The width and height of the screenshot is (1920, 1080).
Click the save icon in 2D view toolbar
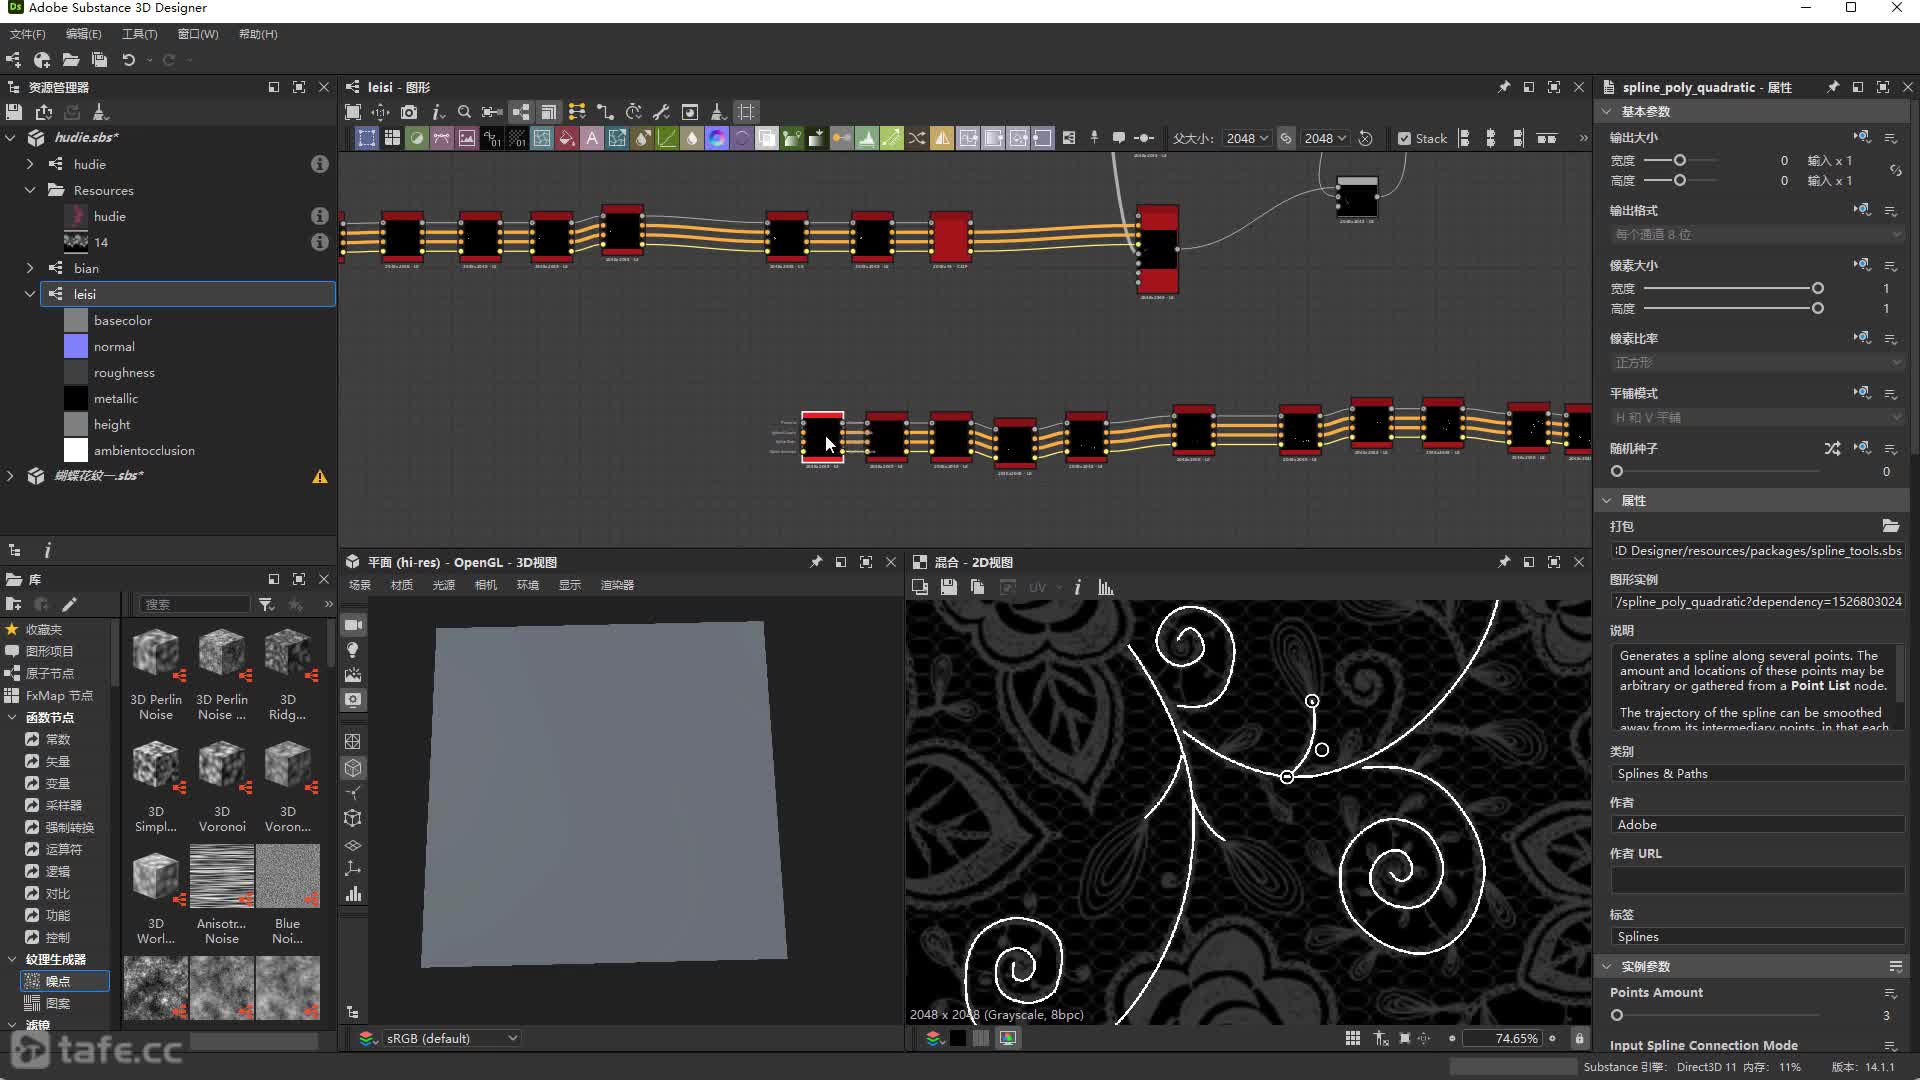(x=948, y=588)
